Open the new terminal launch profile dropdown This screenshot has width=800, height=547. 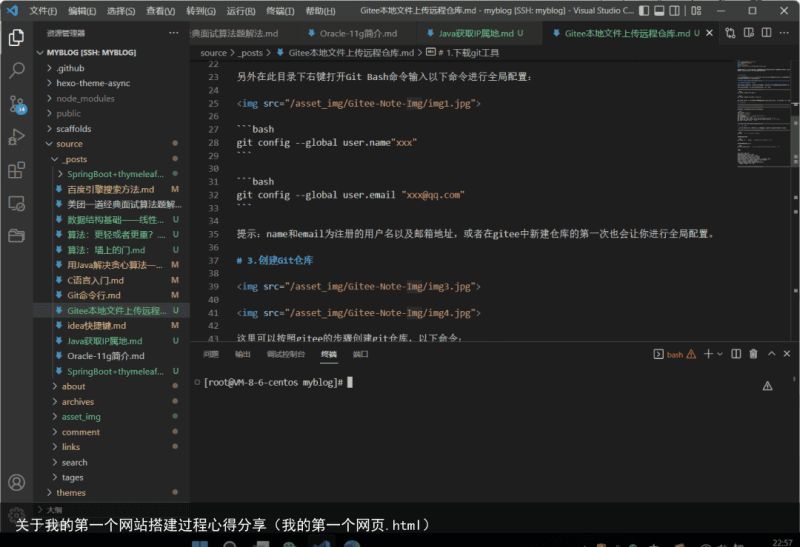pyautogui.click(x=720, y=354)
